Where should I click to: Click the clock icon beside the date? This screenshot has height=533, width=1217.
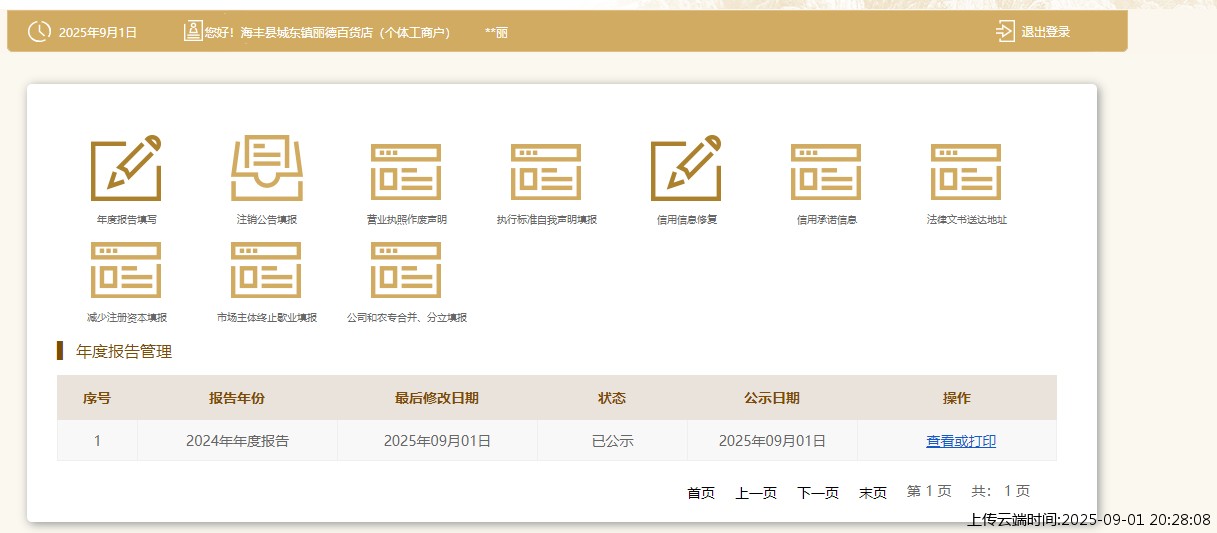tap(39, 32)
